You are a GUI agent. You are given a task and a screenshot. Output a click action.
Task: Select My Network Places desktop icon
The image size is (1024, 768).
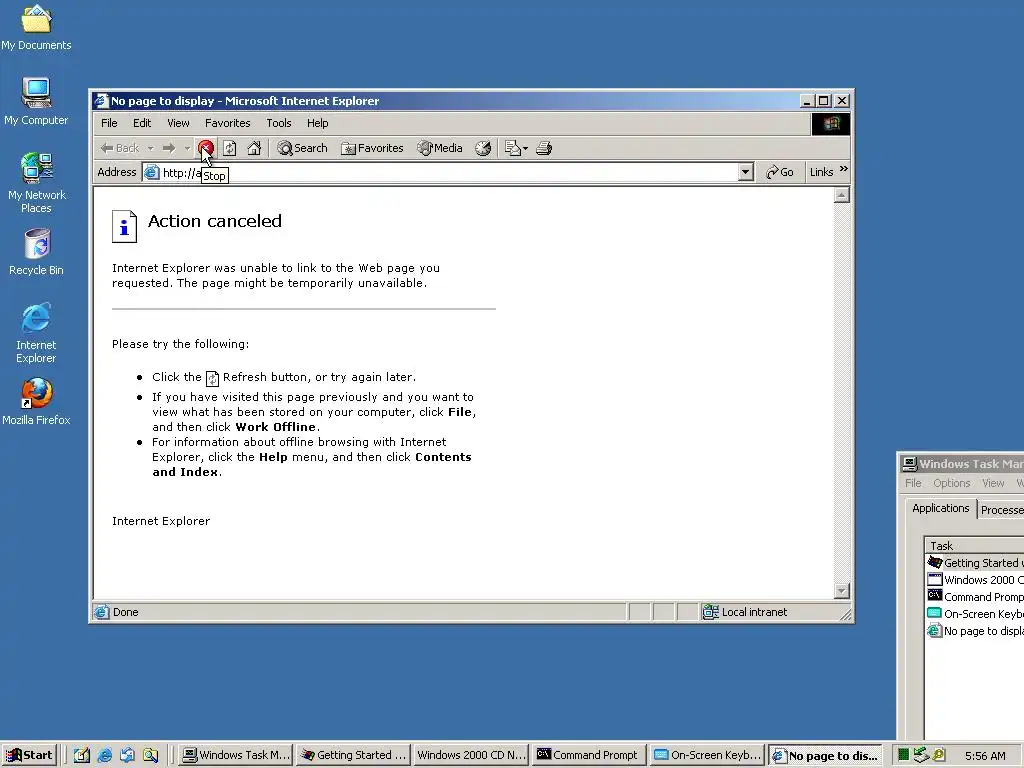[37, 183]
